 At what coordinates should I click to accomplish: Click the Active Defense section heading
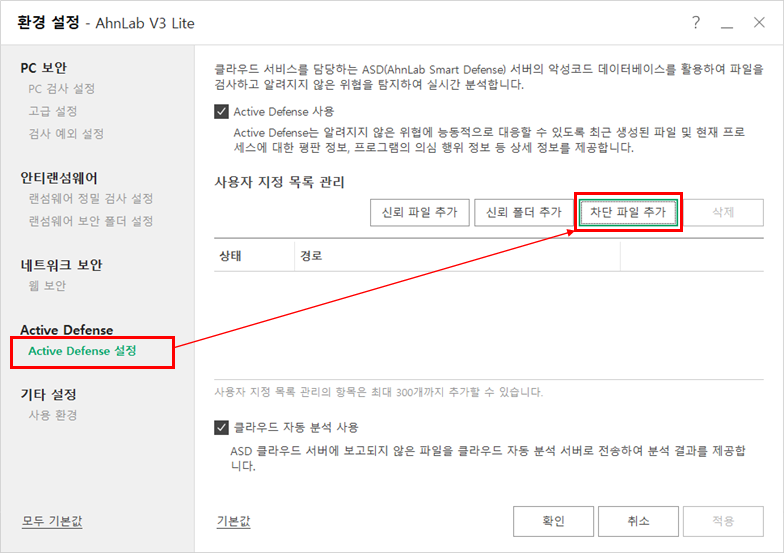[66, 330]
